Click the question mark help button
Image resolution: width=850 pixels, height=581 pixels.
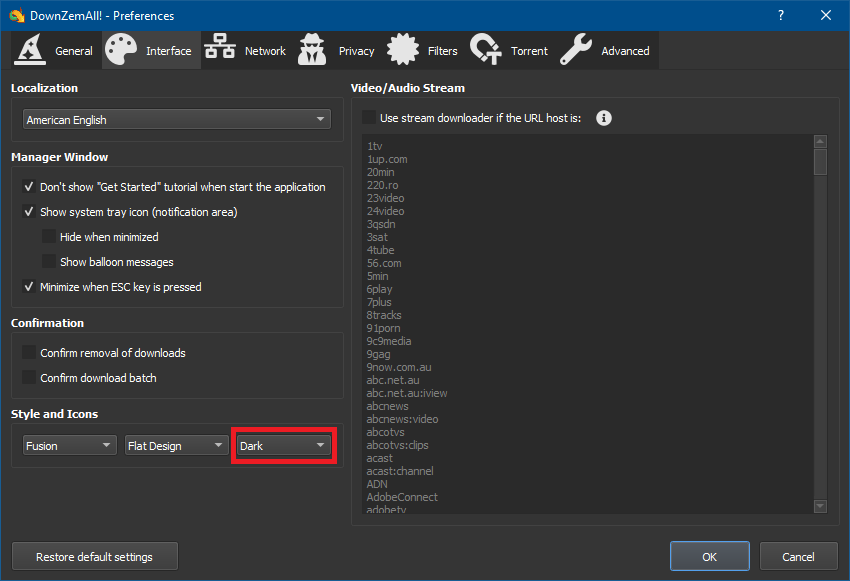click(781, 15)
